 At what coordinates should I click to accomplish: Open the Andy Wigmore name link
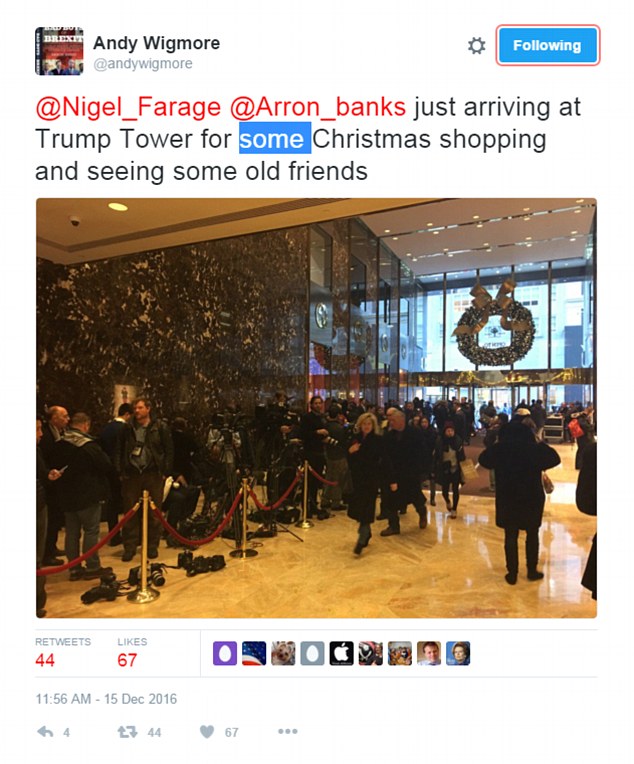156,43
